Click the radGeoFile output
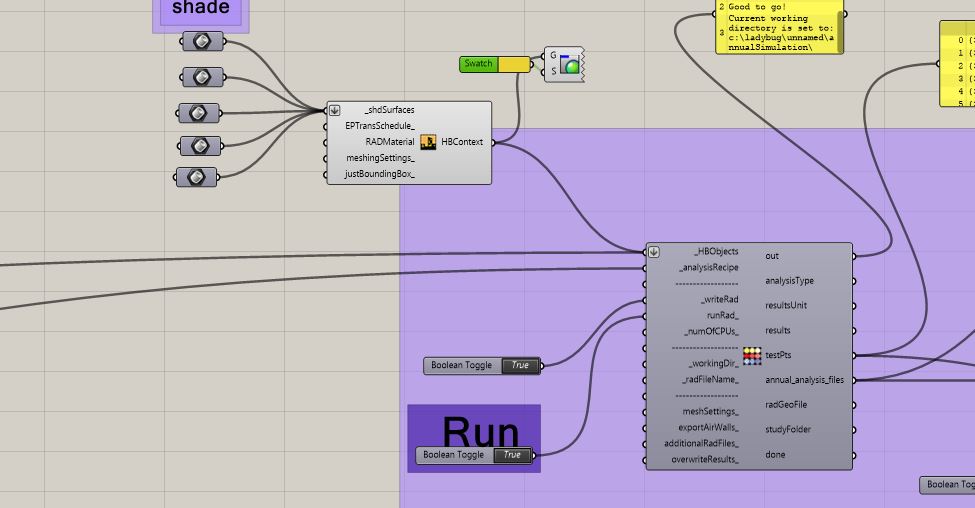 (786, 405)
